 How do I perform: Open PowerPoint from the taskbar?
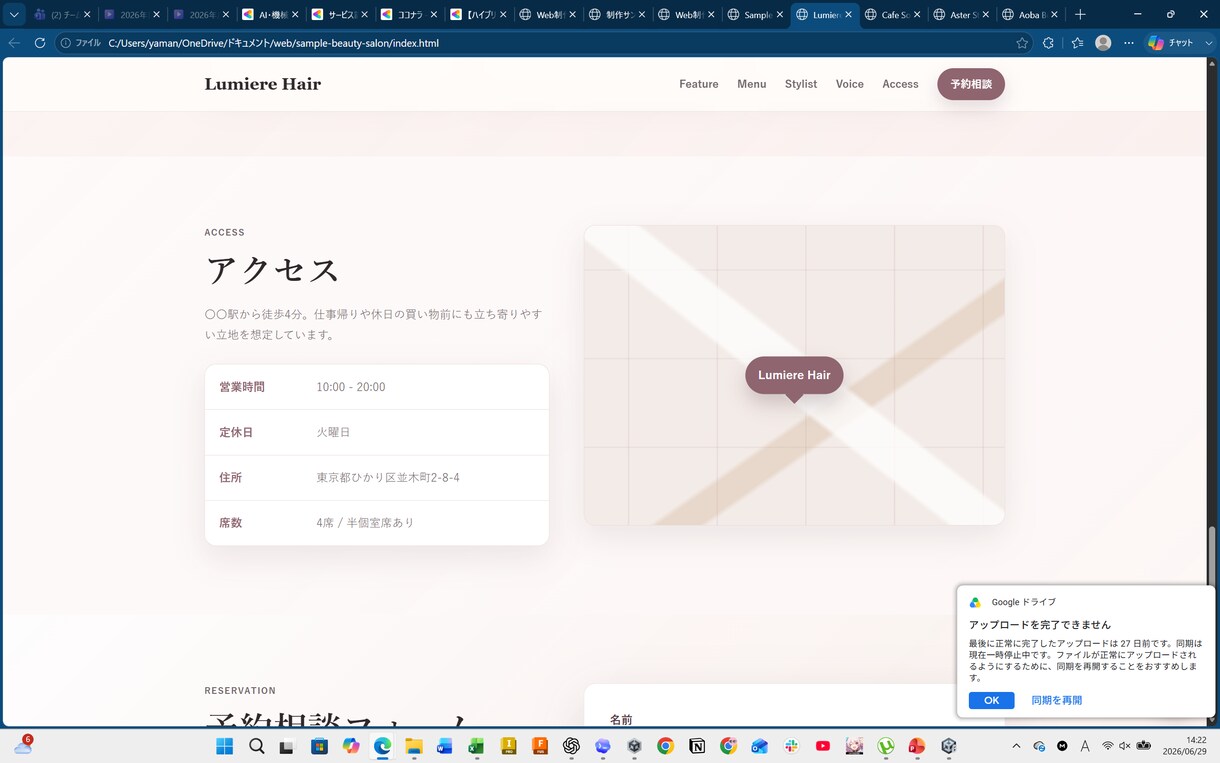(x=917, y=746)
